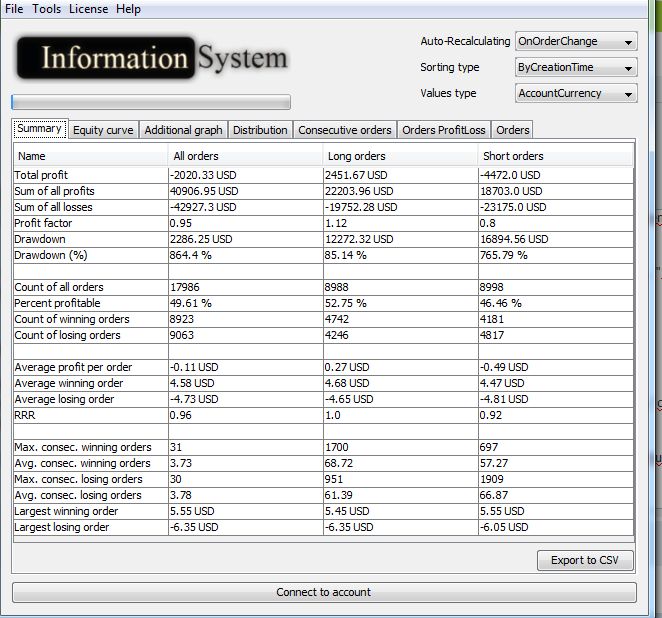Open the Consecutive orders tab
The image size is (662, 618).
(345, 130)
